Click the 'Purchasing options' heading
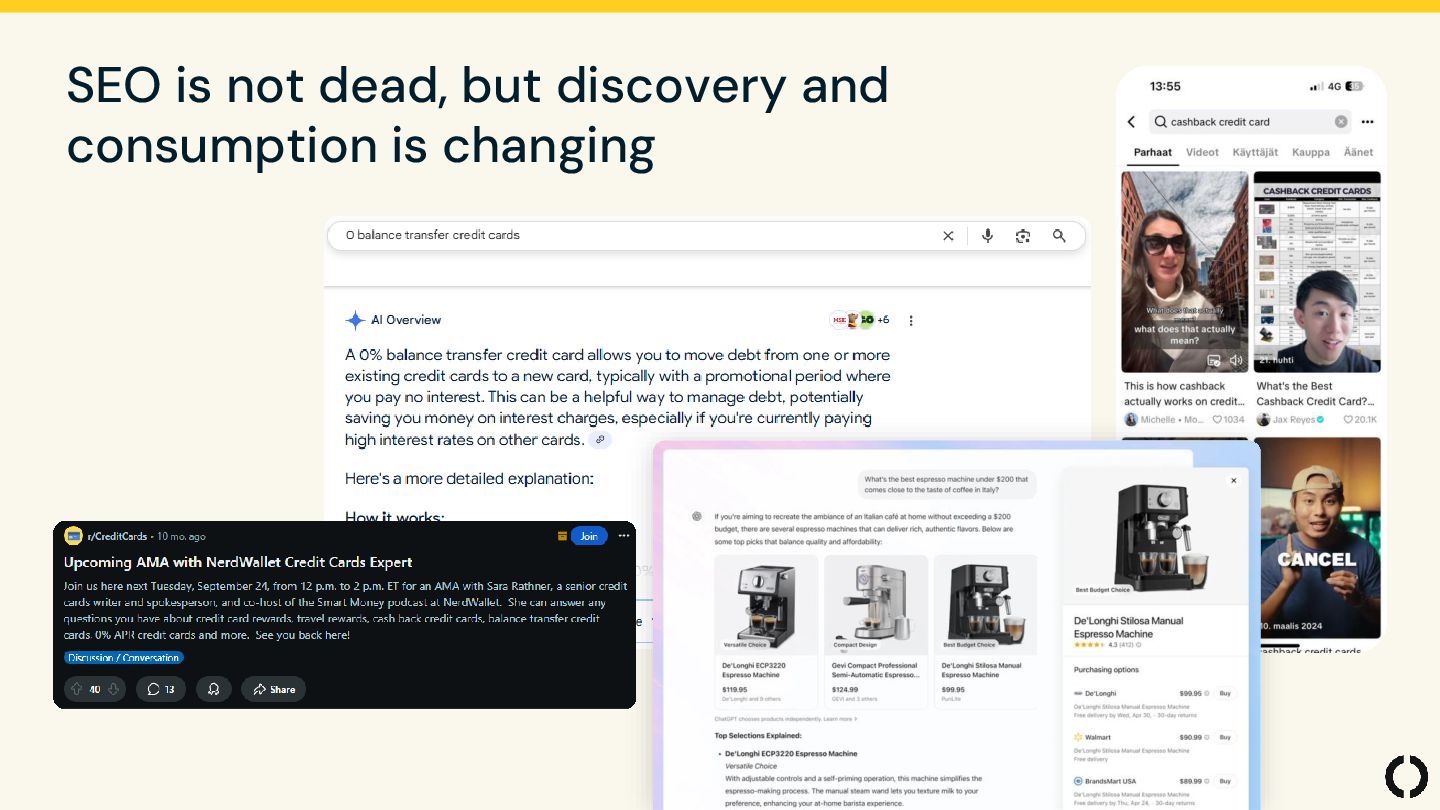1440x810 pixels. point(1106,670)
